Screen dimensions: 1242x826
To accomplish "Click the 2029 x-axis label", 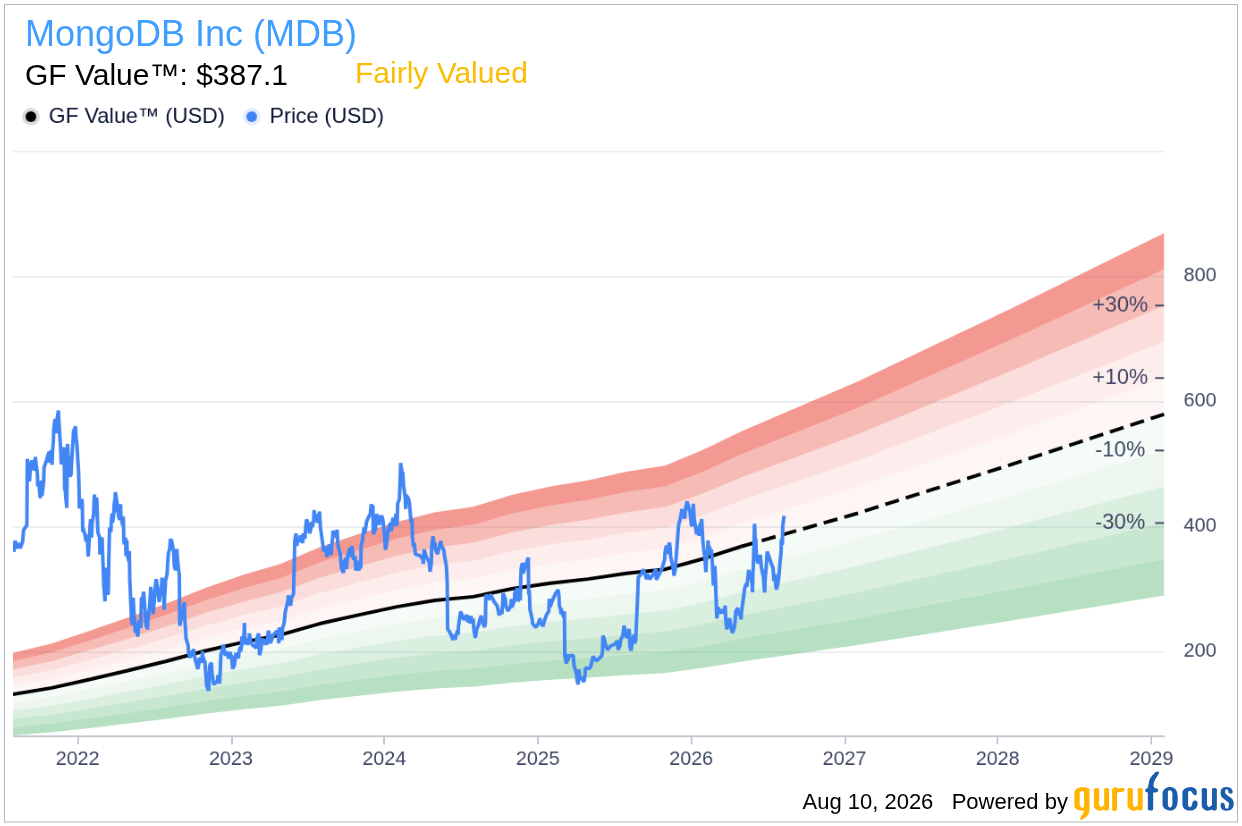I will tap(1150, 758).
